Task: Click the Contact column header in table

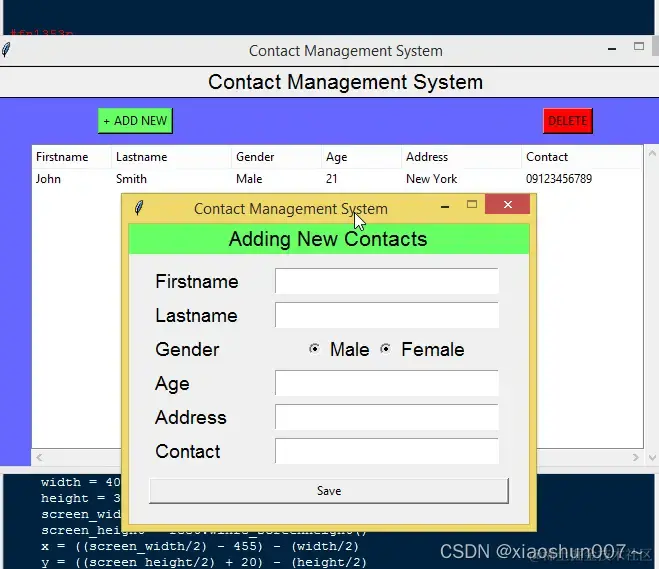Action: (582, 157)
